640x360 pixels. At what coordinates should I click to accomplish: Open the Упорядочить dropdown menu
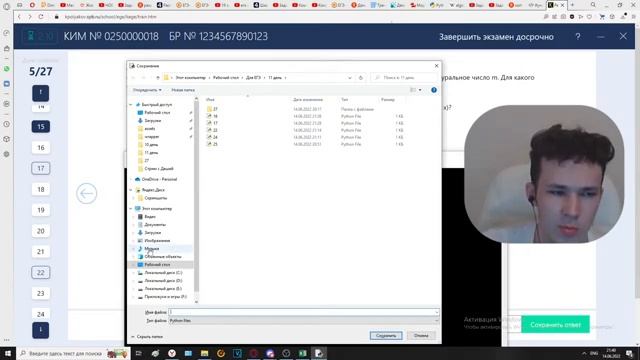[147, 90]
